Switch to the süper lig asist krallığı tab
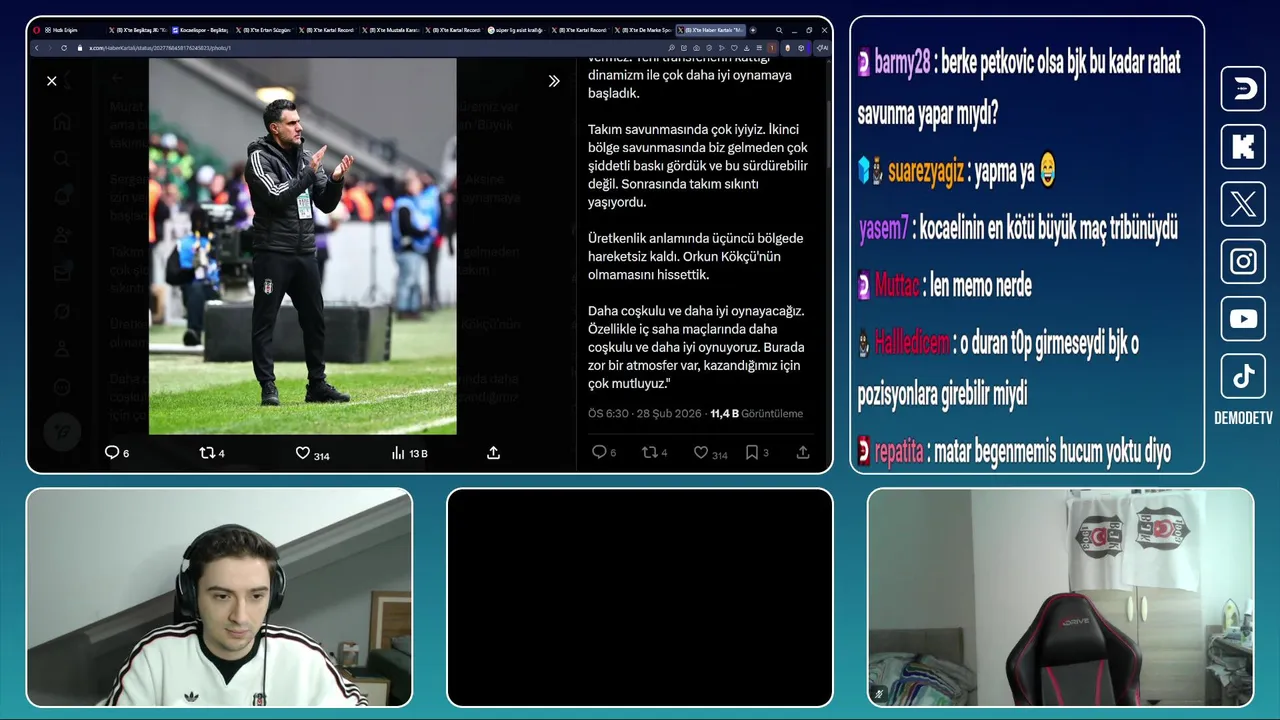Screen dimensions: 1280x720 pos(516,30)
